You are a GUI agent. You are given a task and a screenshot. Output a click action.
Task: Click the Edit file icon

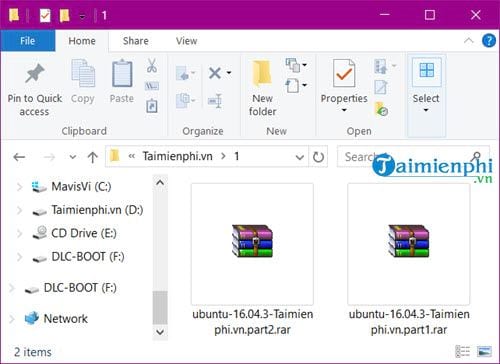[x=381, y=87]
